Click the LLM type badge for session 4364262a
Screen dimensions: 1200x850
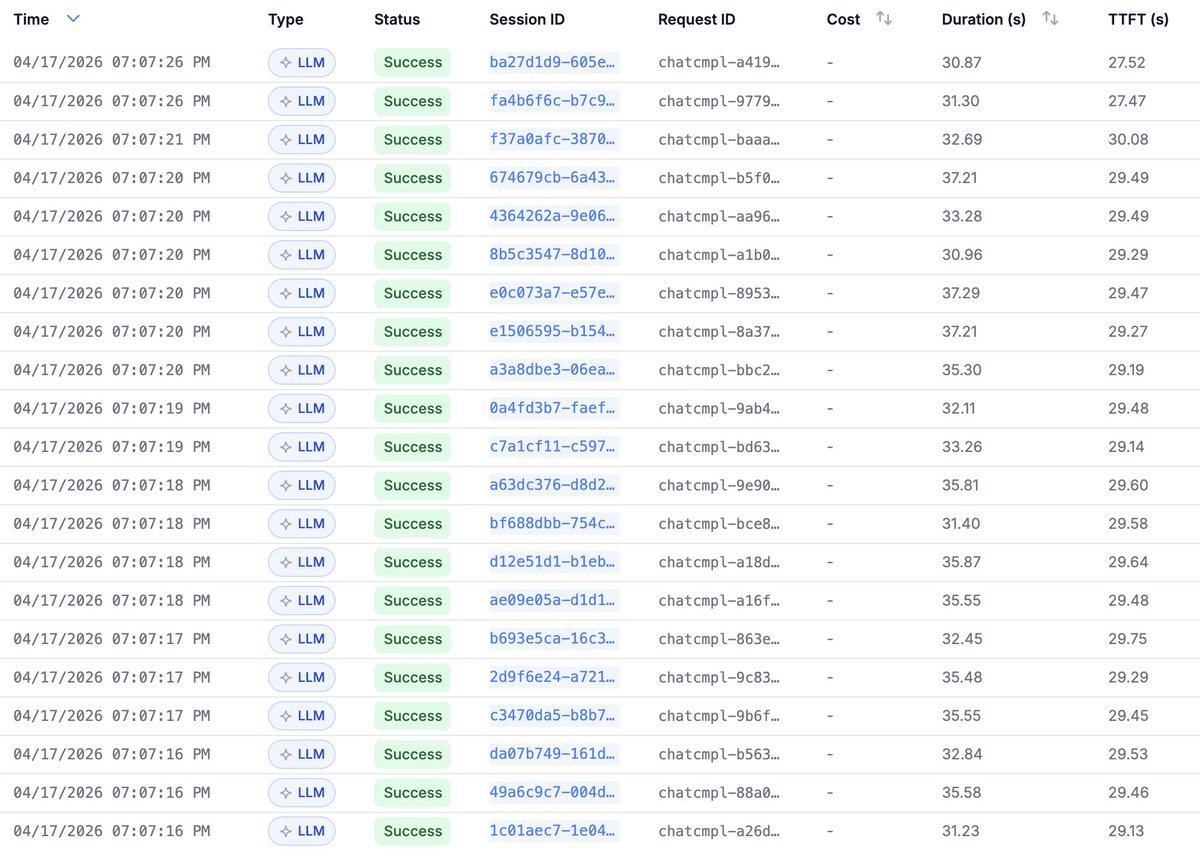(302, 216)
